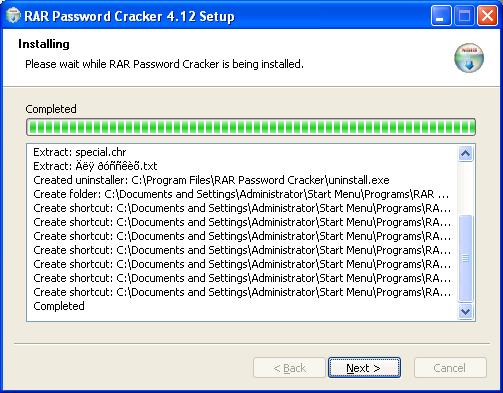Select the 'Extract: special.chr' log line
Screen dimensions: 503x393
80,152
